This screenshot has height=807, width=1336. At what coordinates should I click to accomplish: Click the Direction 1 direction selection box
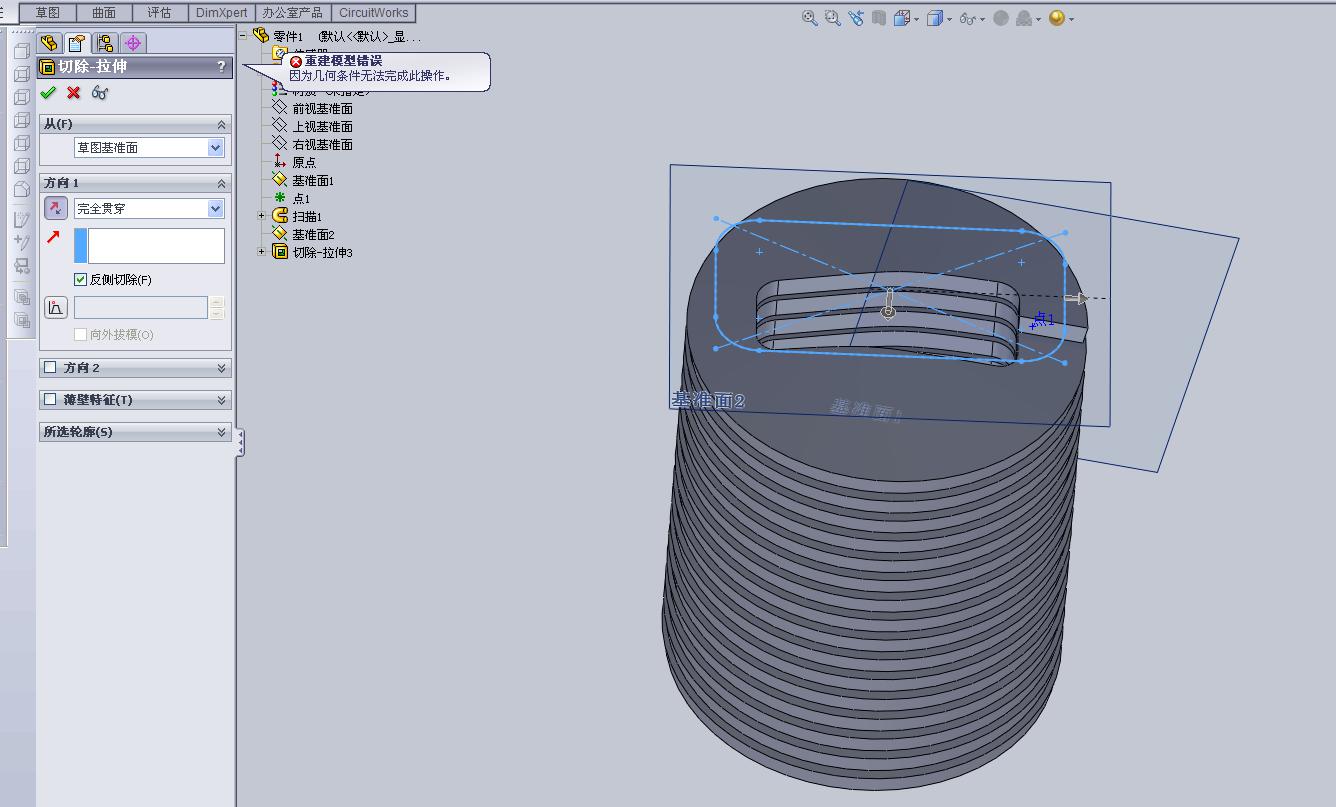tap(156, 246)
